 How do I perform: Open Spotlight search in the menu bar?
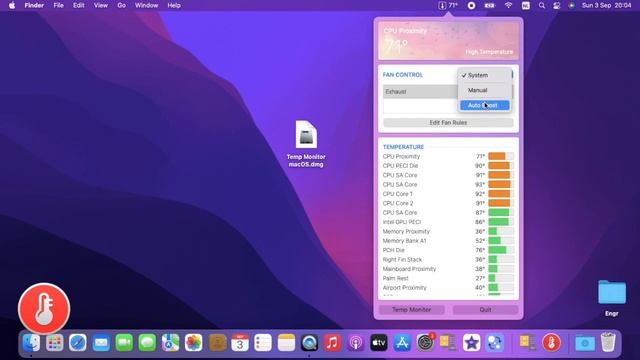click(542, 5)
